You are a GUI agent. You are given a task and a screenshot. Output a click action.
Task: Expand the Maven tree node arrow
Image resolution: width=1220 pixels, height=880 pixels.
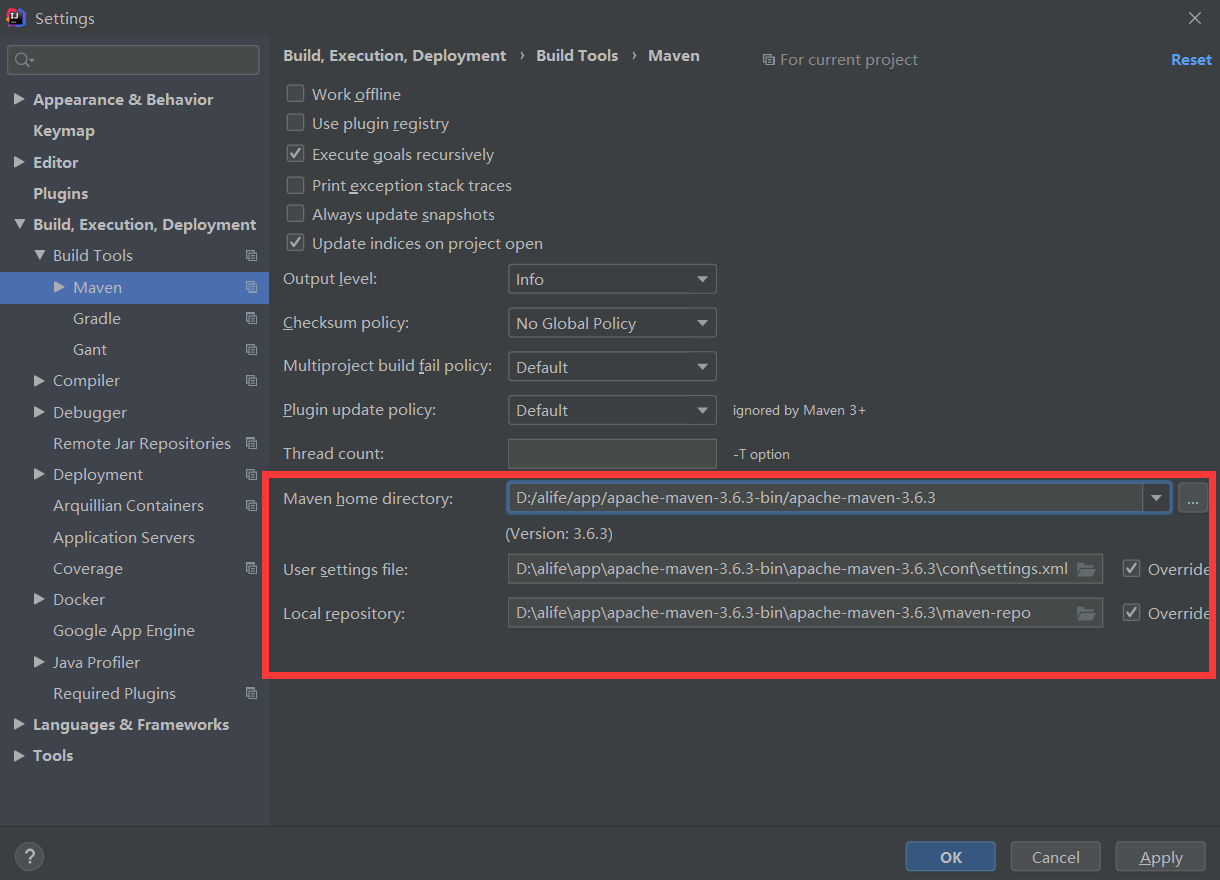pyautogui.click(x=59, y=287)
